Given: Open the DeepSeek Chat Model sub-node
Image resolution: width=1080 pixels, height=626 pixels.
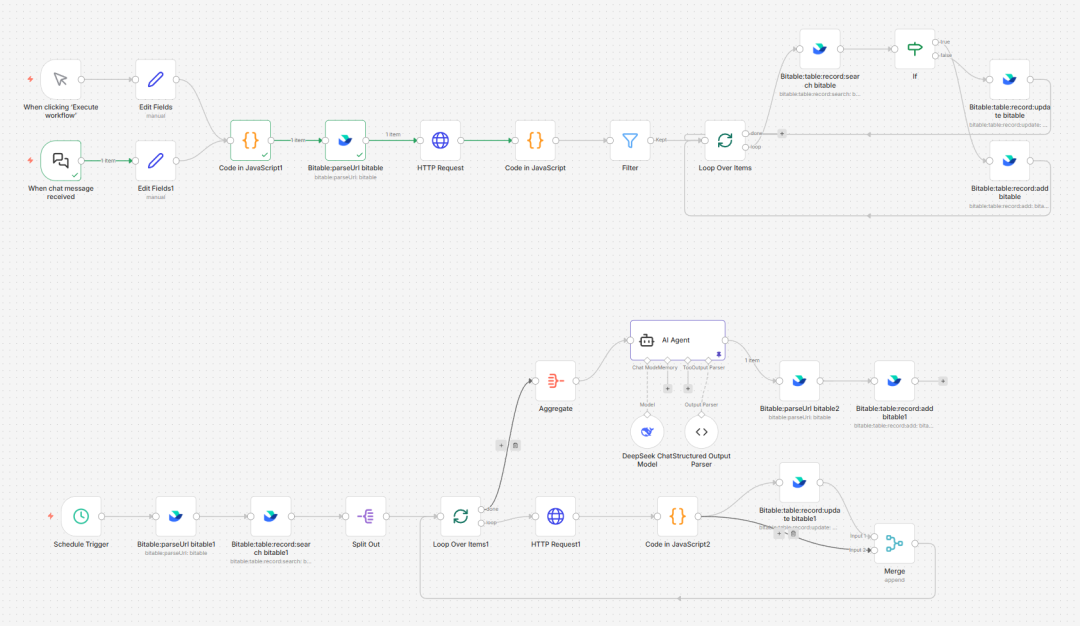Looking at the screenshot, I should click(x=647, y=431).
